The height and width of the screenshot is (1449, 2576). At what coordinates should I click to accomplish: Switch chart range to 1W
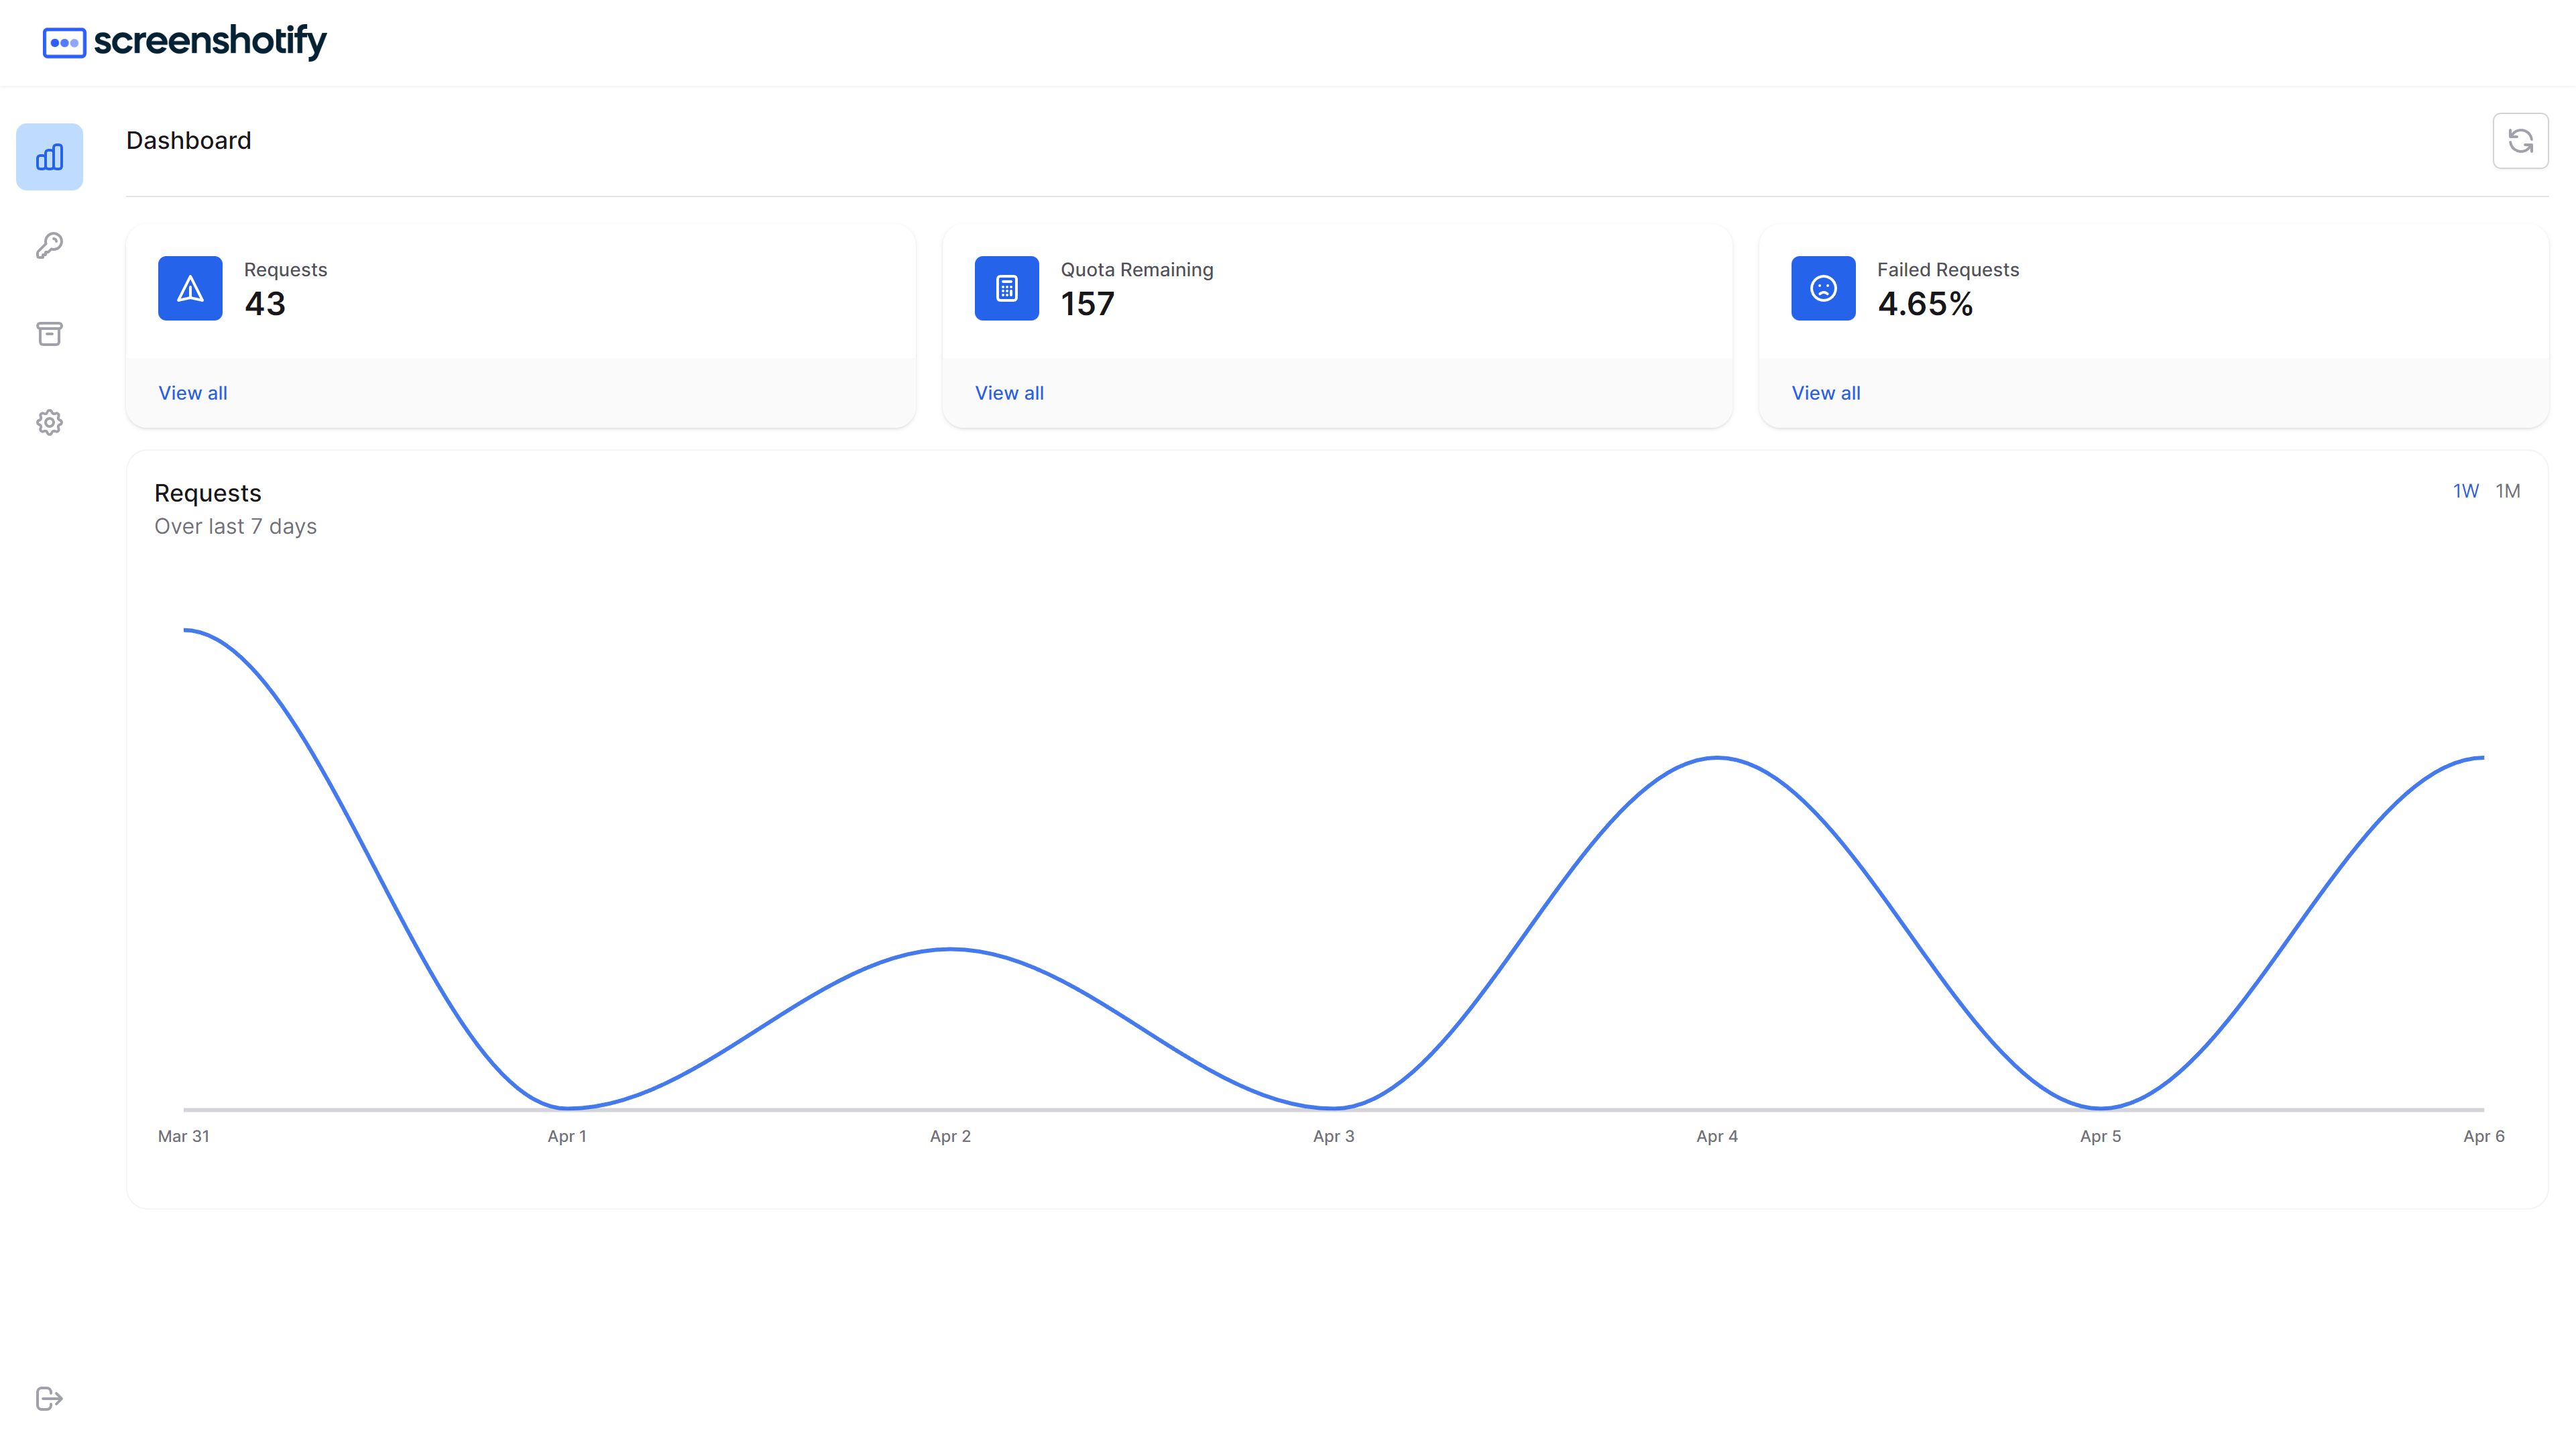point(2465,491)
